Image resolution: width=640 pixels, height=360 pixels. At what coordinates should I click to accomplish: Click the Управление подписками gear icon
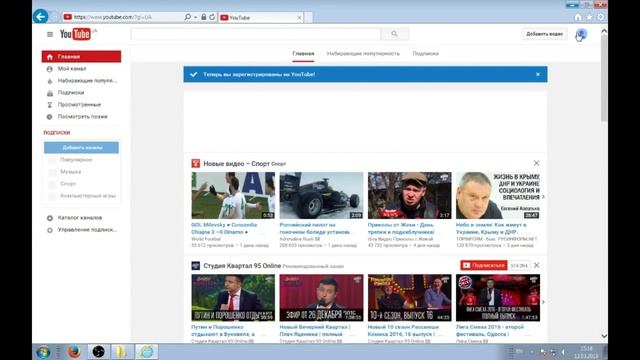coord(50,230)
